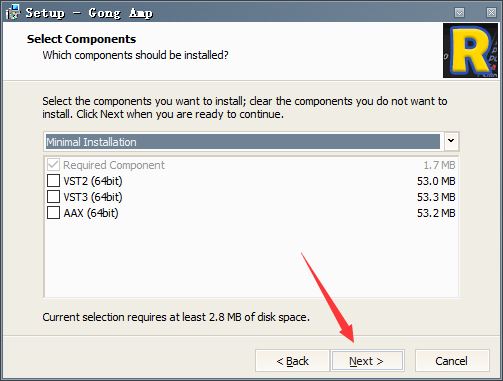This screenshot has width=503, height=381.
Task: Check the VST3 (64bit) component
Action: 53,197
